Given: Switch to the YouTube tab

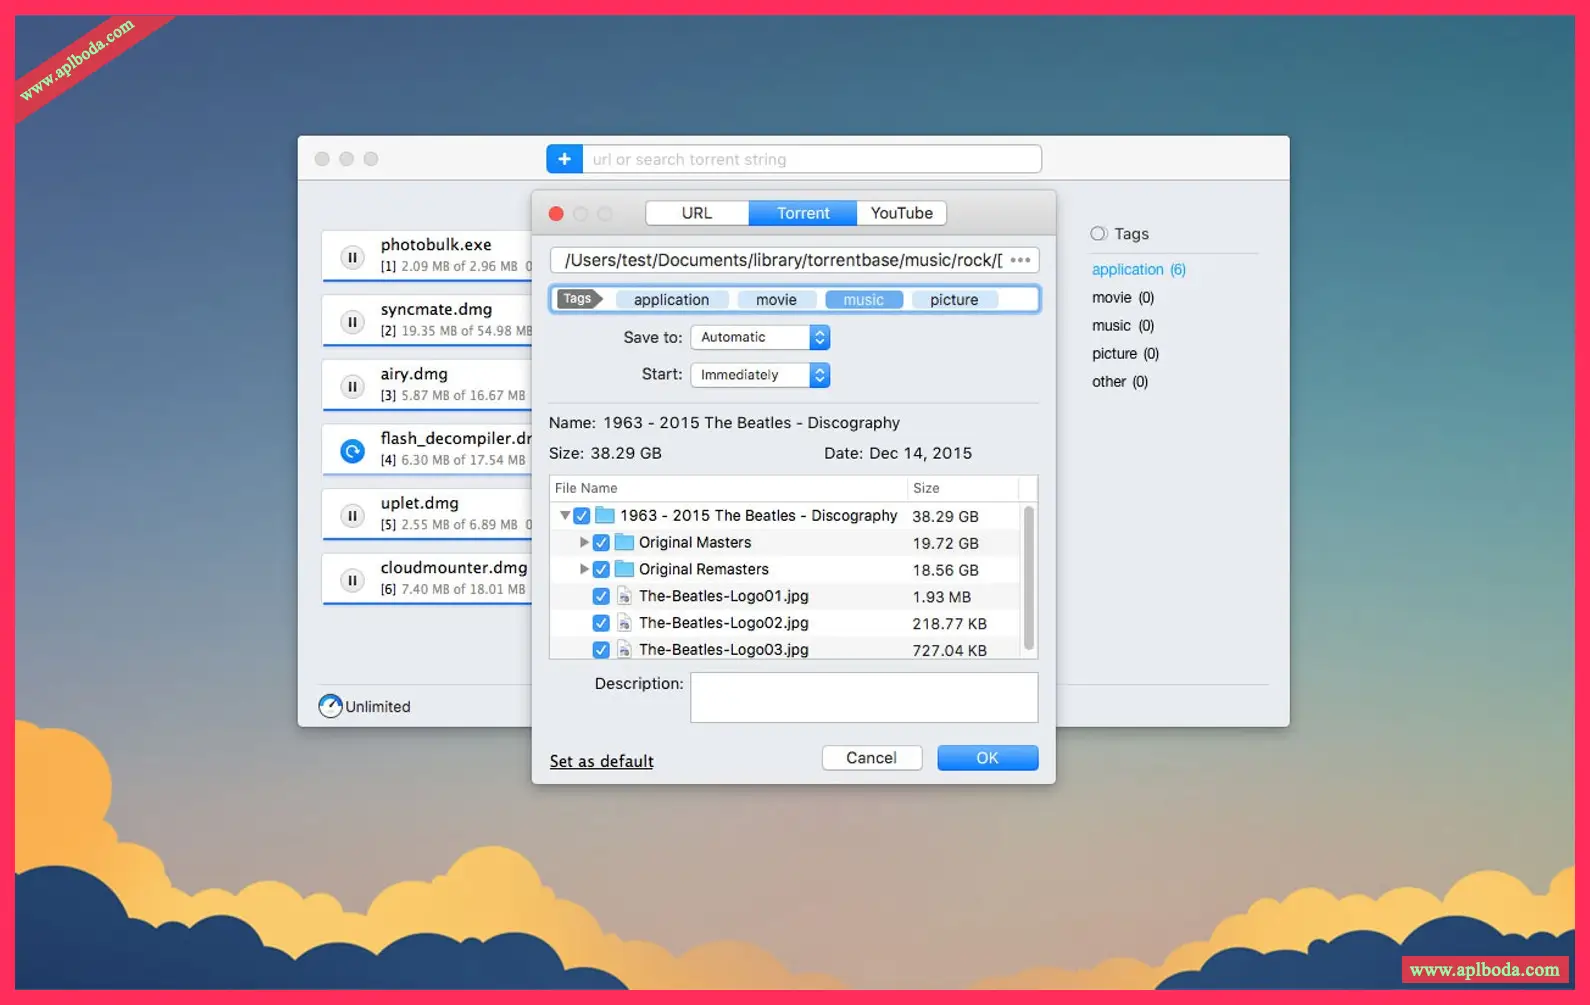Looking at the screenshot, I should [x=901, y=213].
